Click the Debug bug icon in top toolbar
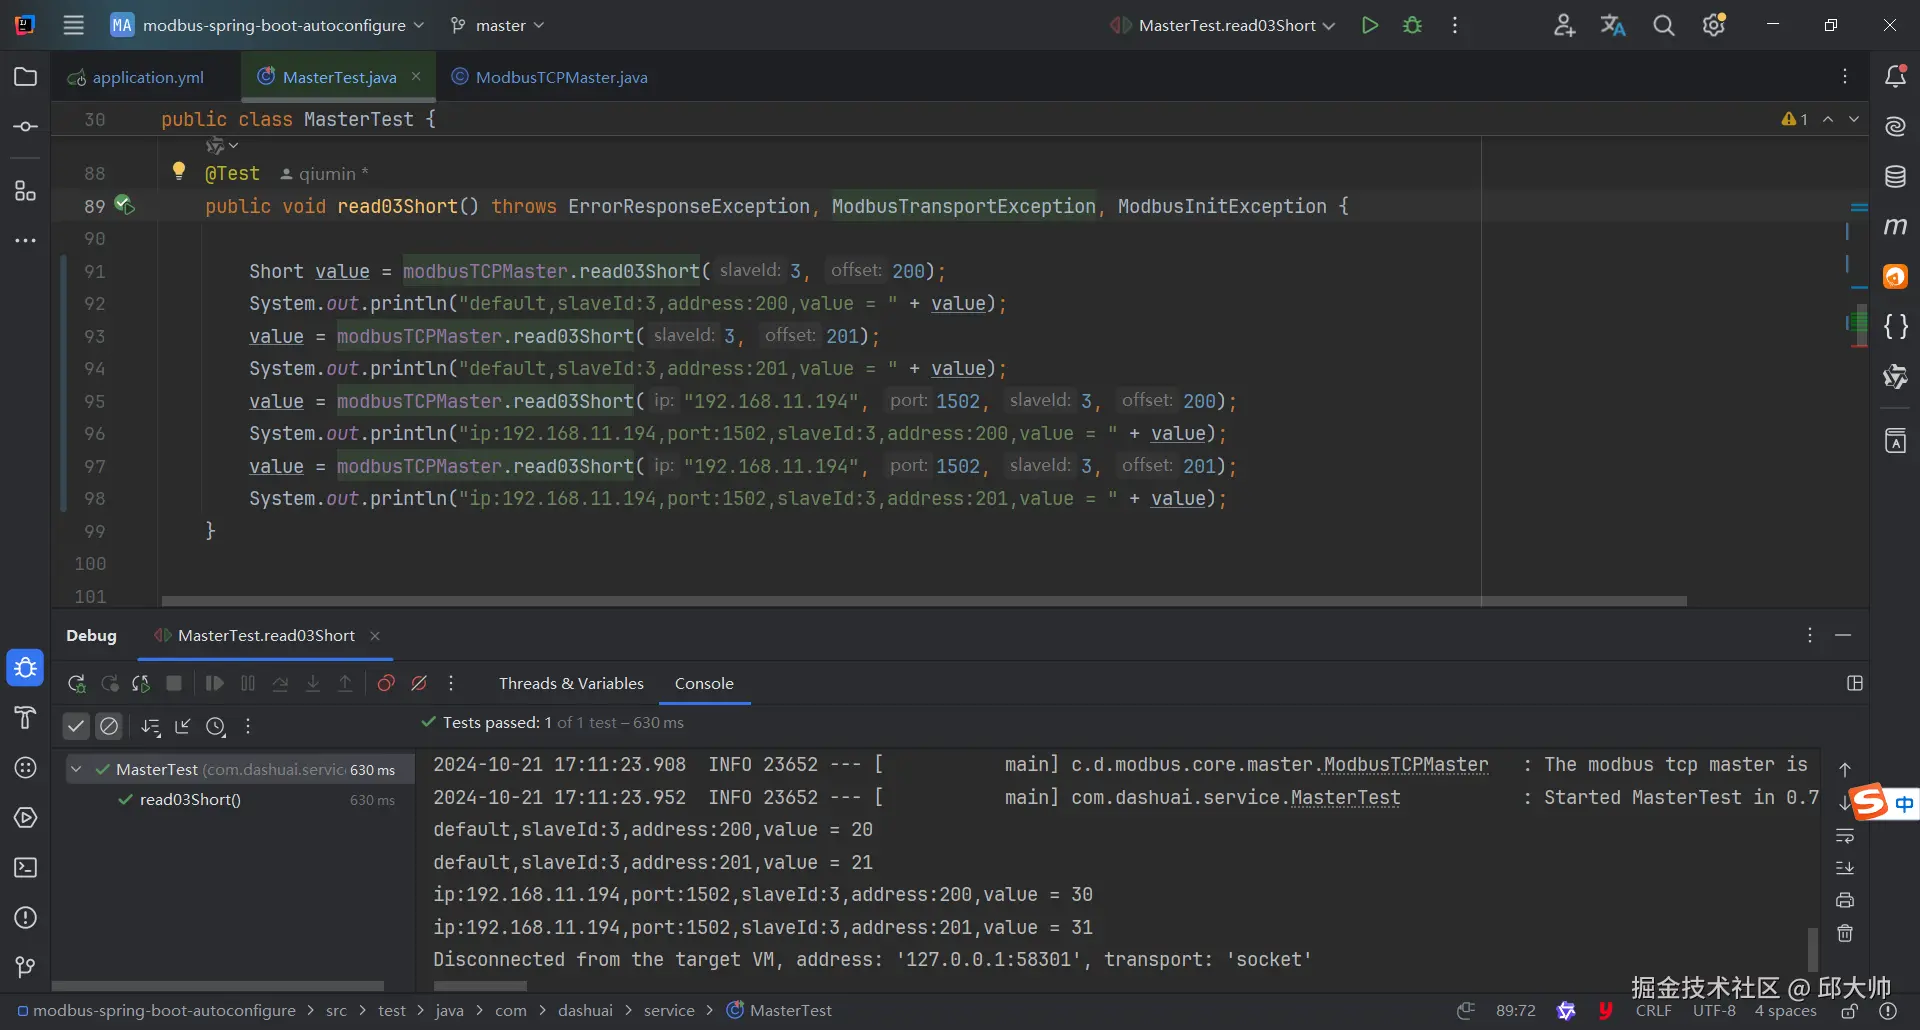Viewport: 1920px width, 1030px height. 1412,25
